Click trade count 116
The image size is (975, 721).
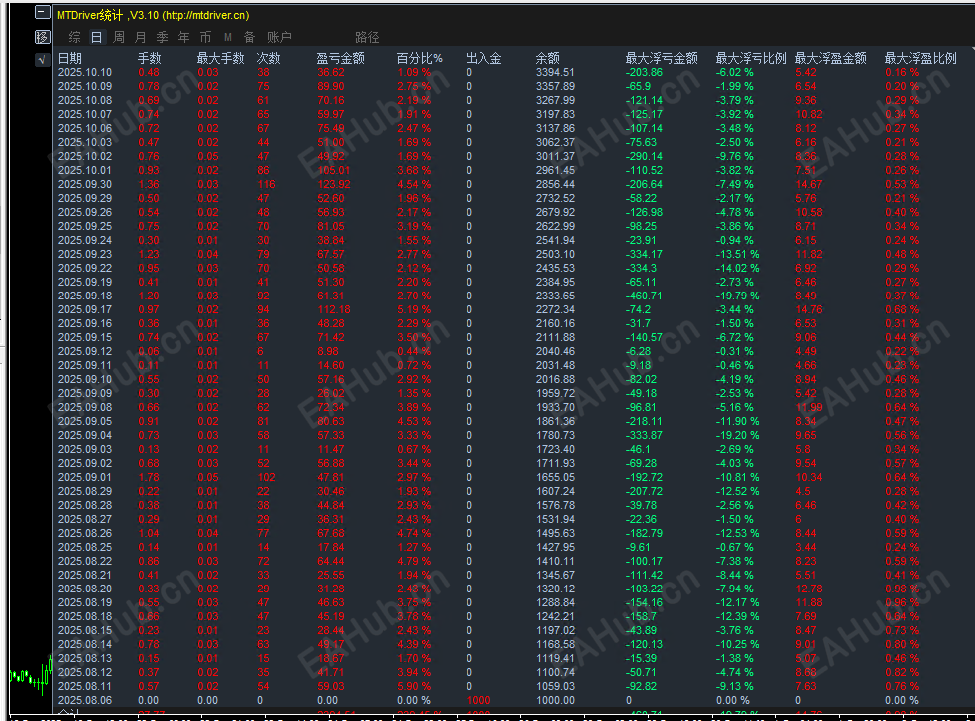pos(266,184)
